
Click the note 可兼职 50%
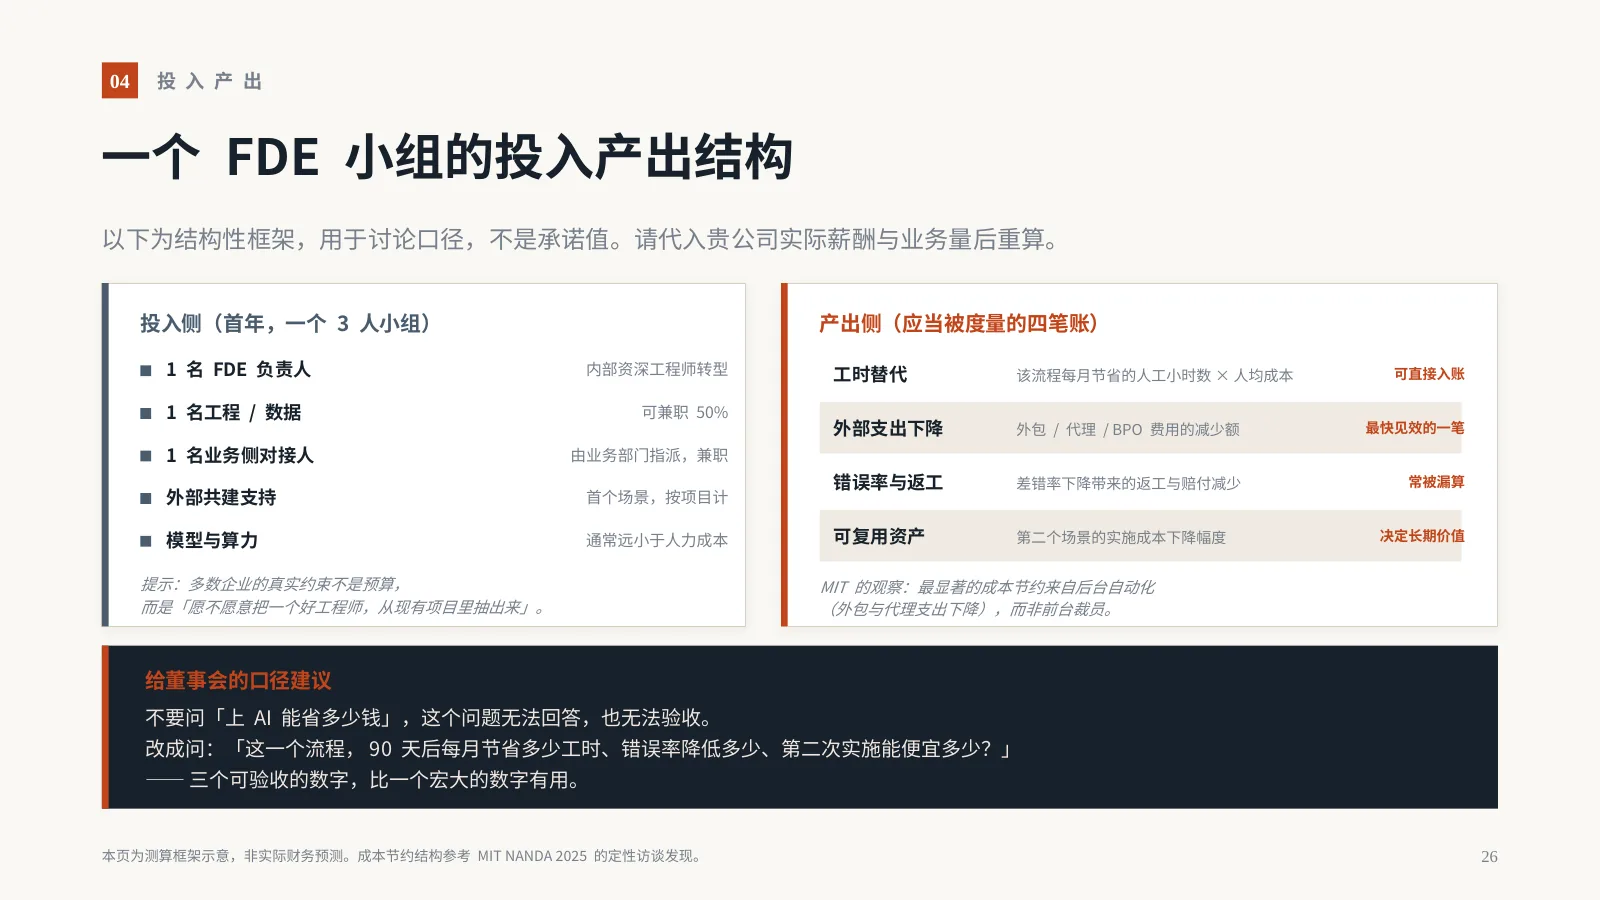coord(685,413)
